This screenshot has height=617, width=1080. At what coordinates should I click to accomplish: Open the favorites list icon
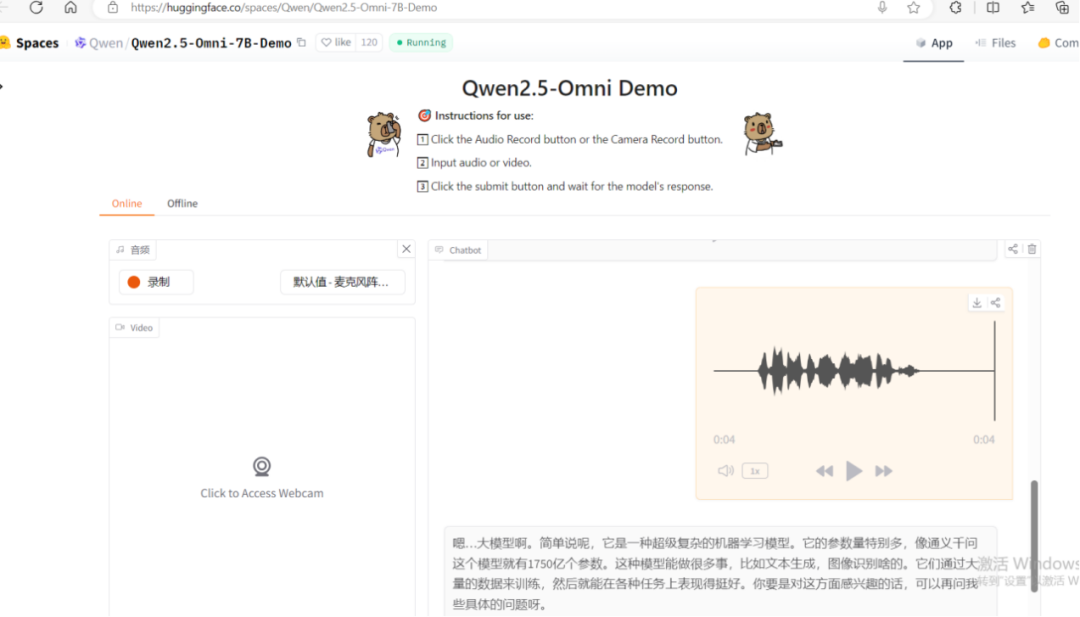coord(1028,8)
